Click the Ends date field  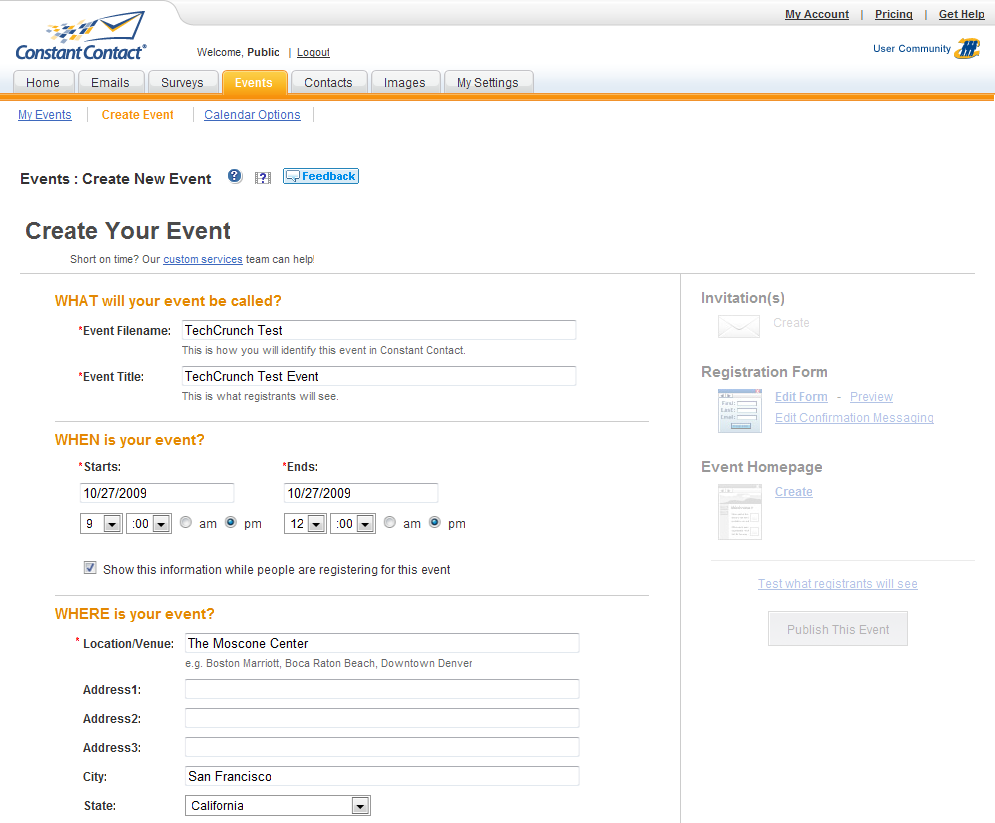coord(361,493)
